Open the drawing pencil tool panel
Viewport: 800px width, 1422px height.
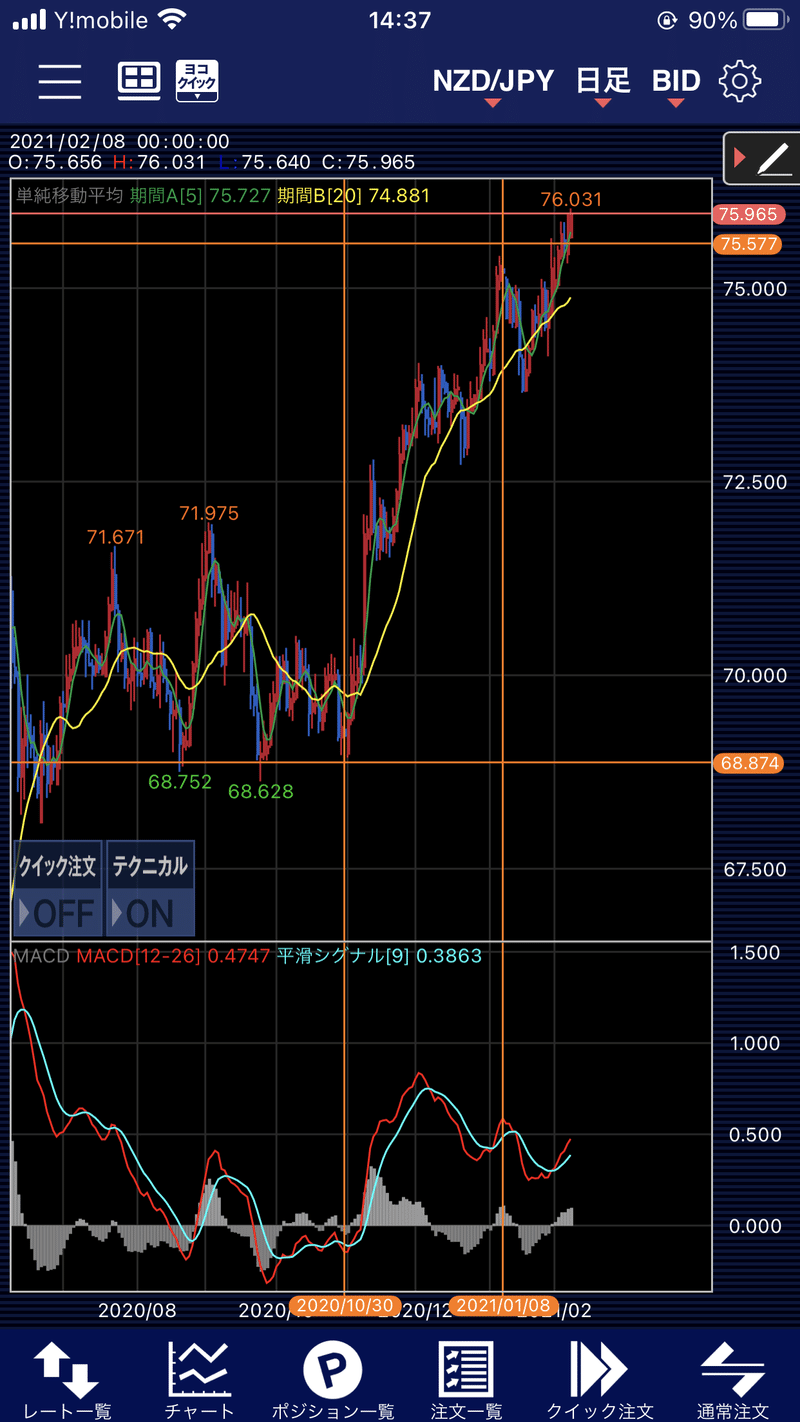point(760,157)
